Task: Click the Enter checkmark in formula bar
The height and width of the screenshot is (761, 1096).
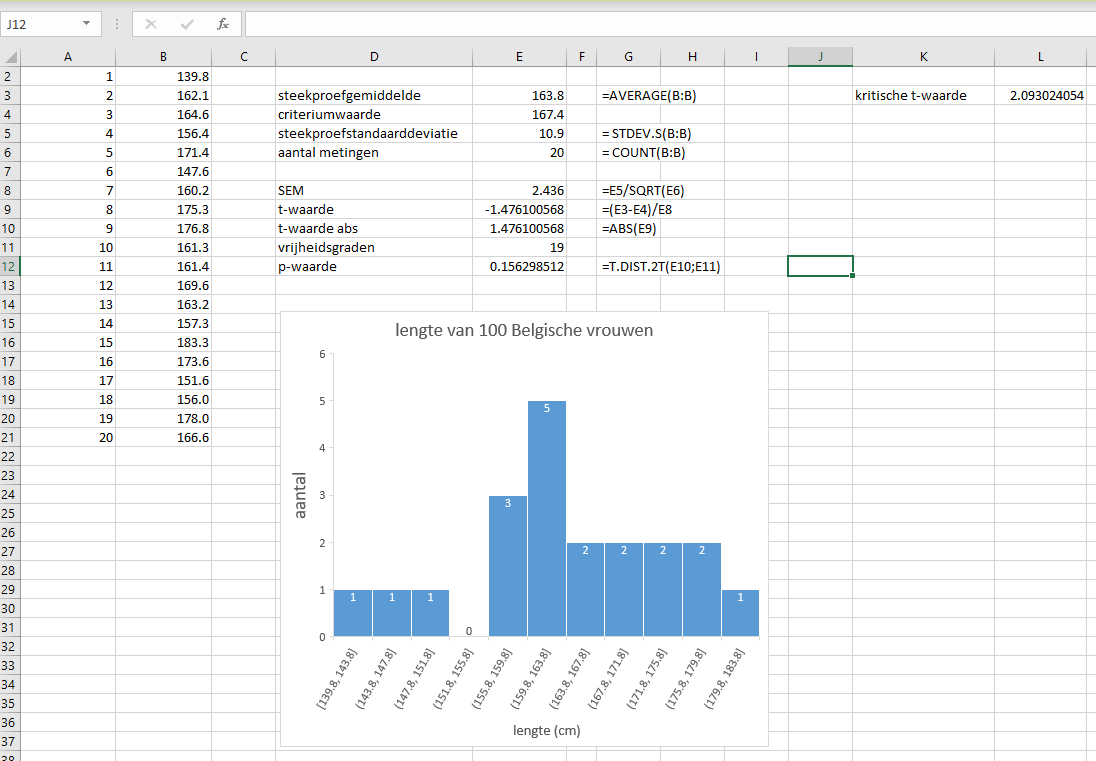Action: coord(187,23)
